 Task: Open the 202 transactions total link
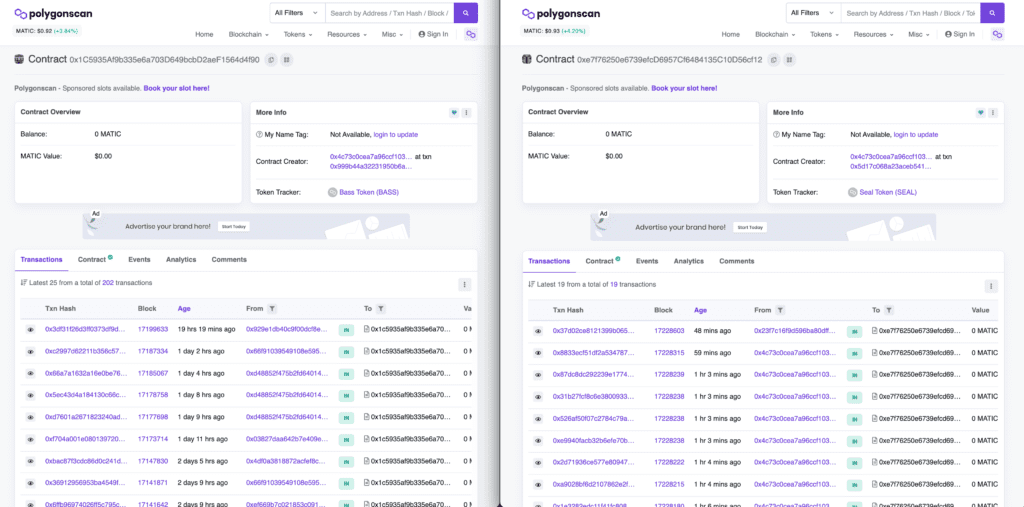pos(108,283)
